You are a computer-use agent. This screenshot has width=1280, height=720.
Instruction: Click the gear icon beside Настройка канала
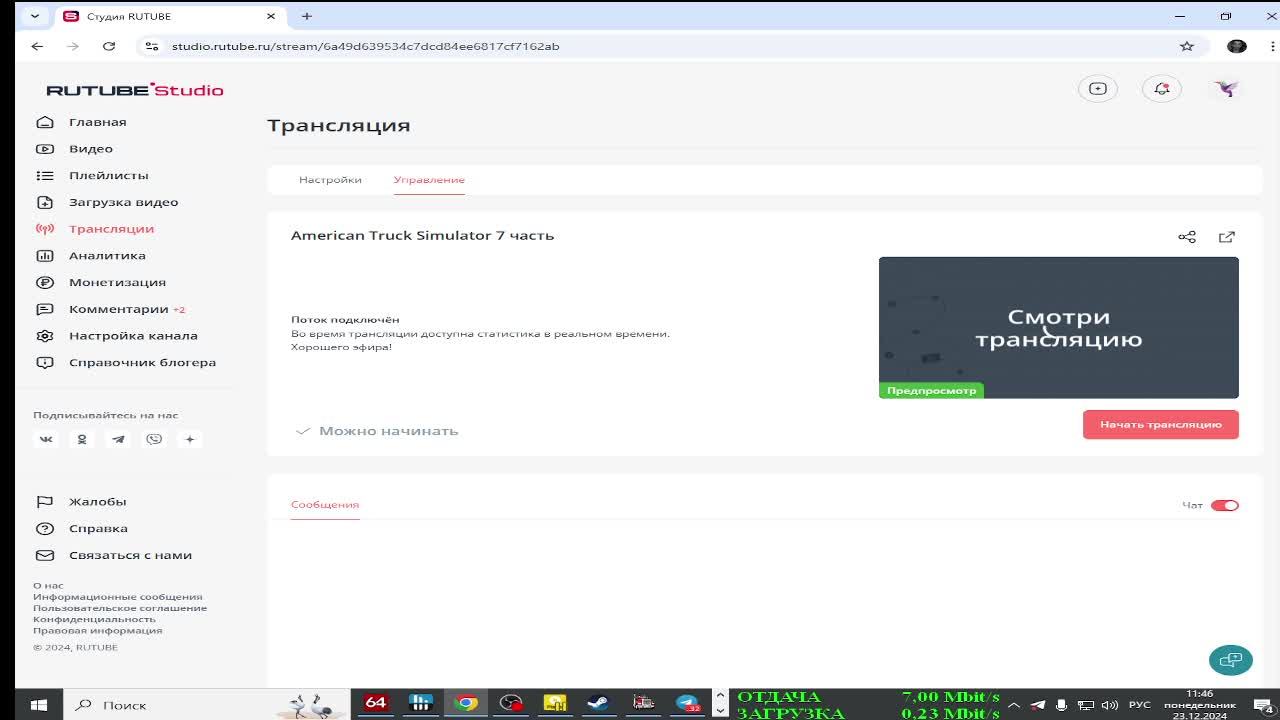pyautogui.click(x=44, y=336)
